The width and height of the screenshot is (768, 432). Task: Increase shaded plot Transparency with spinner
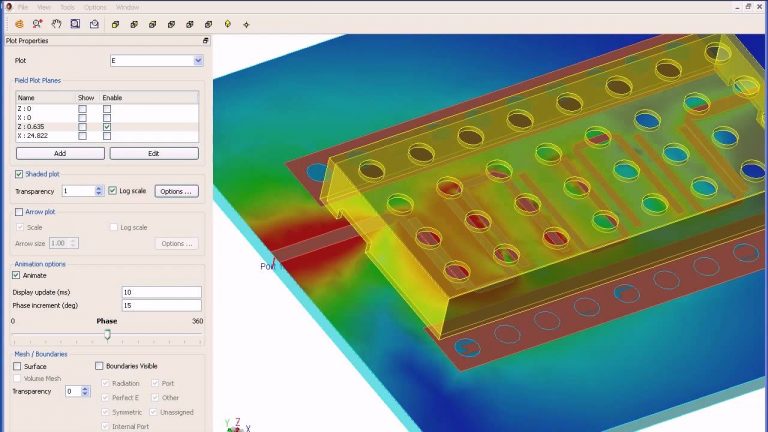pyautogui.click(x=99, y=188)
